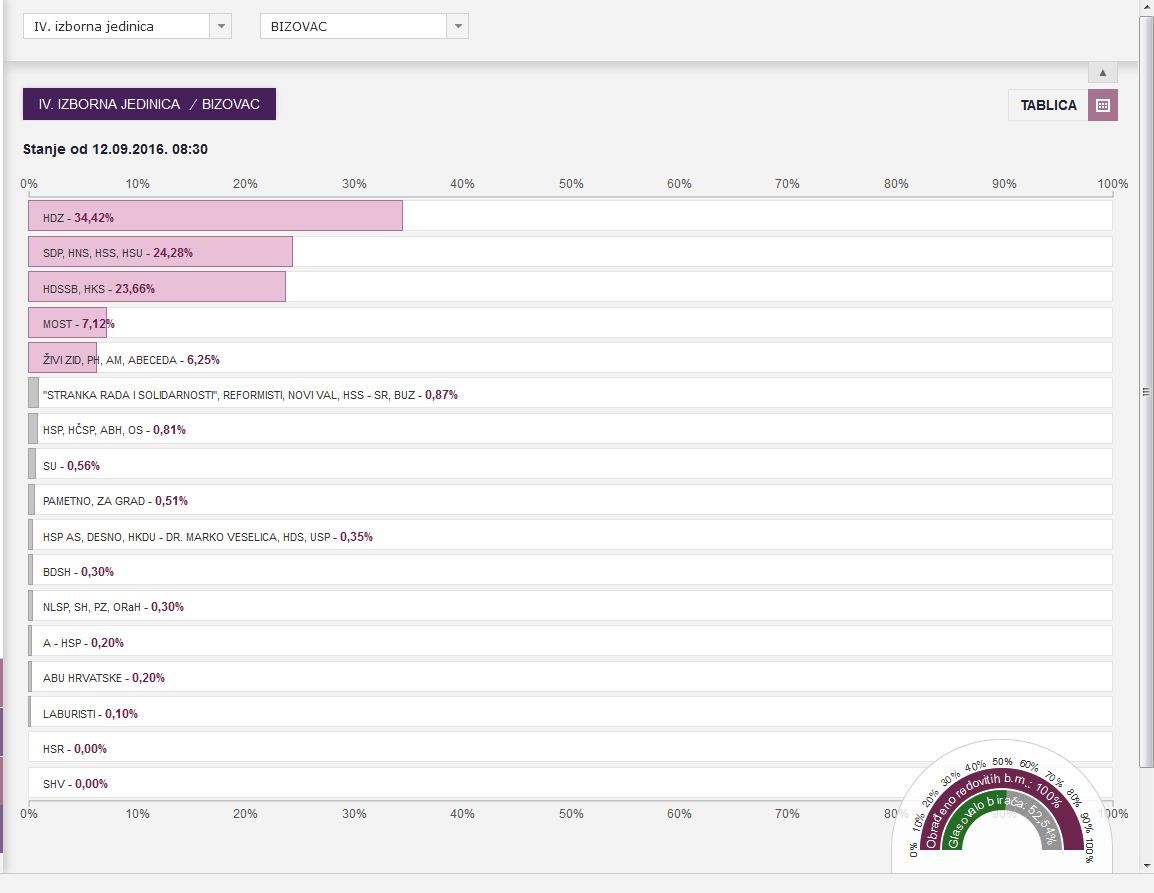Expand the BIZOVAC municipality dropdown arrow
Viewport: 1154px width, 893px height.
[458, 27]
